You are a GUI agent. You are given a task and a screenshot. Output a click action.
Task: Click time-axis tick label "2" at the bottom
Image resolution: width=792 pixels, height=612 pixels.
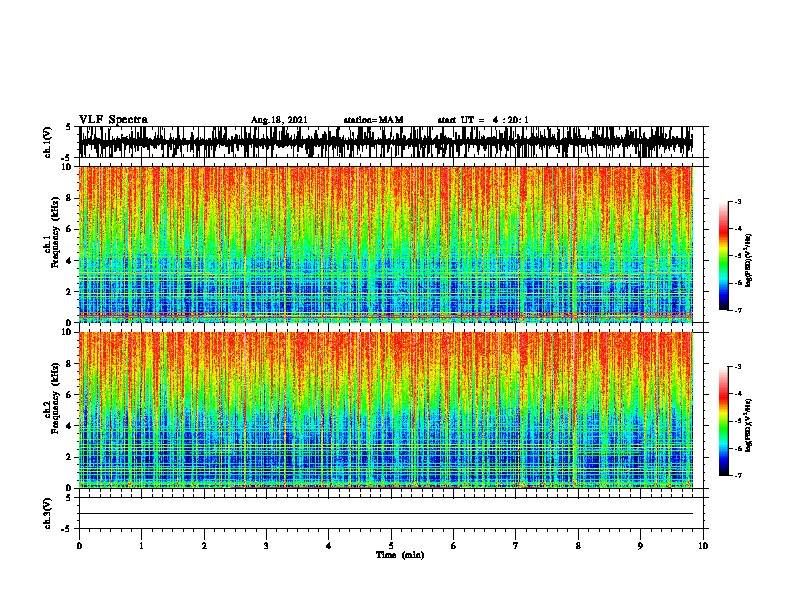tap(204, 546)
